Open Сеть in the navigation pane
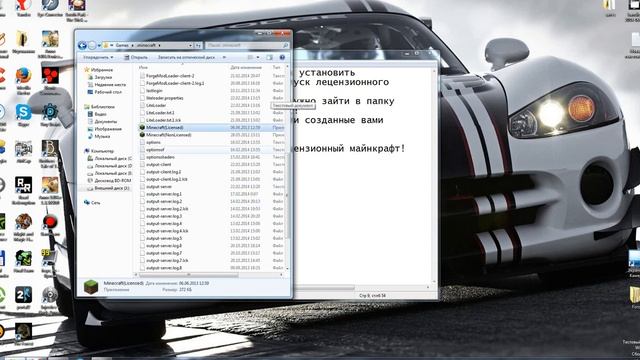 92,202
